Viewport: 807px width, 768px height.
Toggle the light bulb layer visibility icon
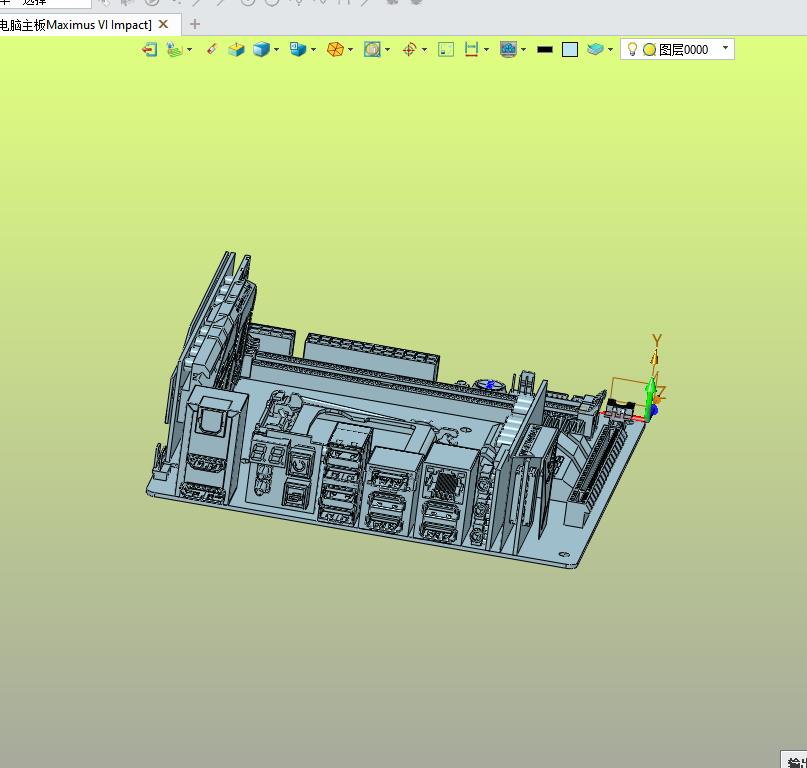[x=633, y=49]
